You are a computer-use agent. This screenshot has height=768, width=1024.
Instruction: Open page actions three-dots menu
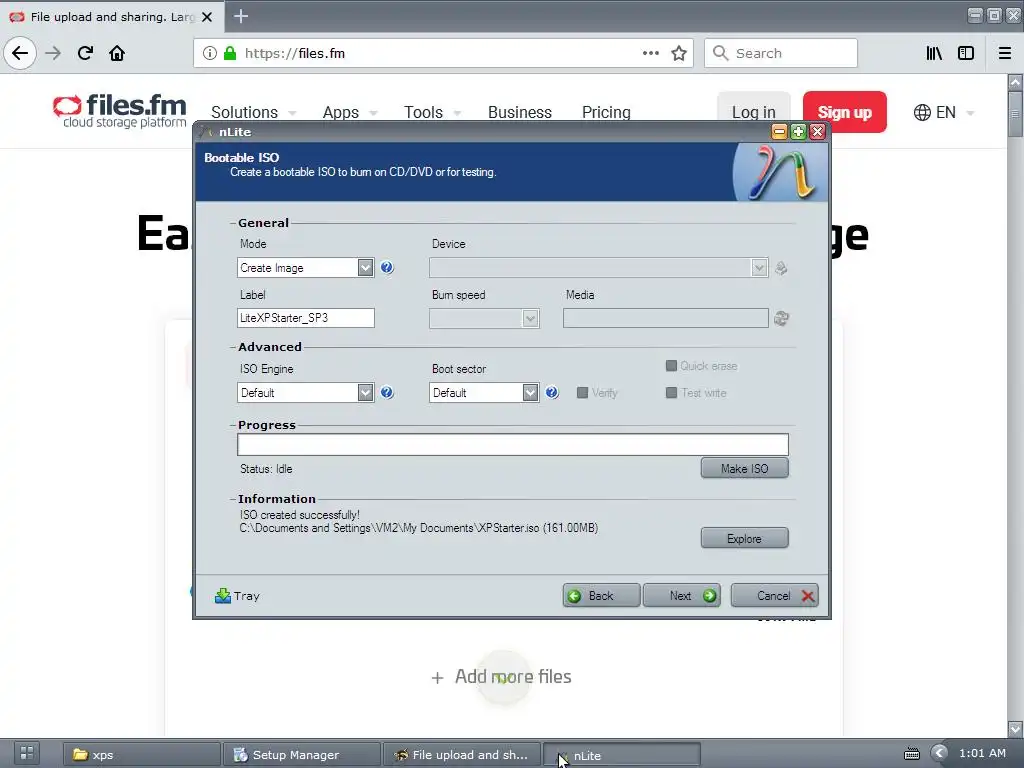(650, 53)
